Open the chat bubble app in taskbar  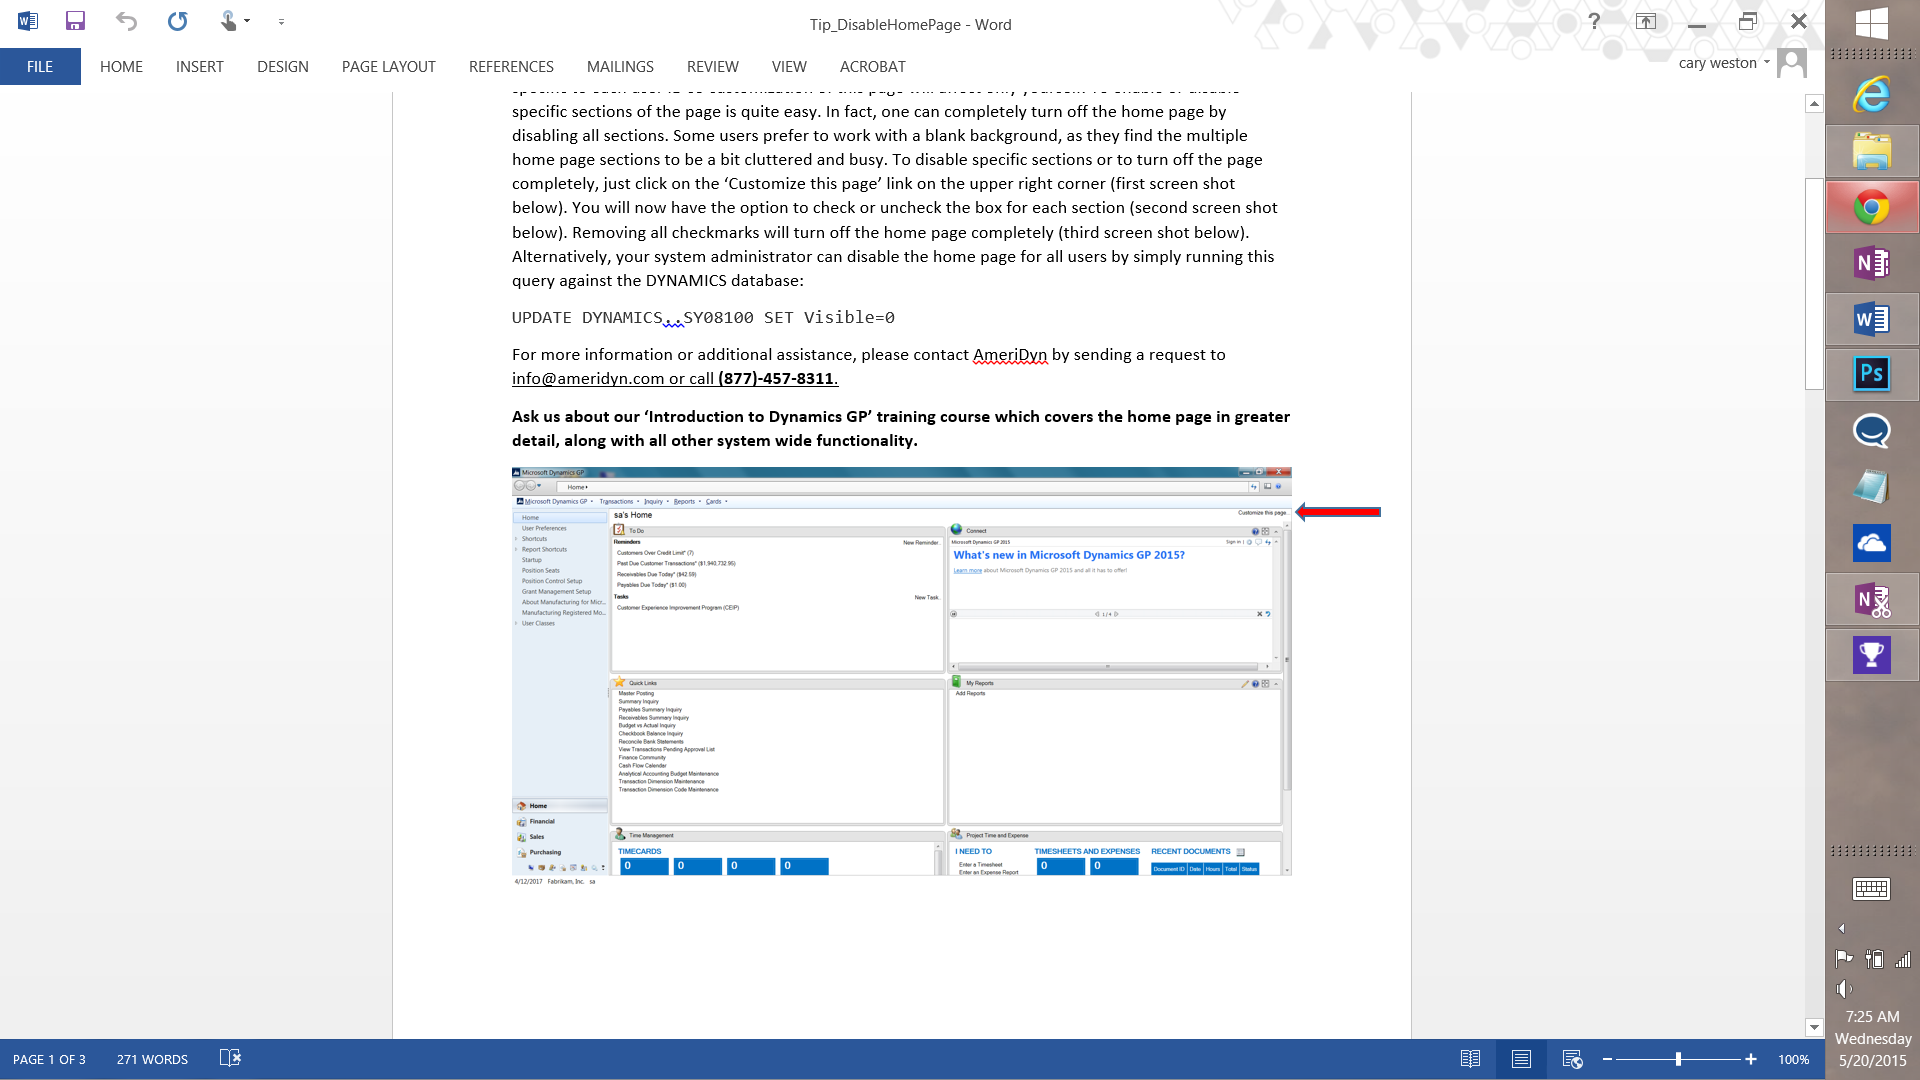(x=1872, y=431)
